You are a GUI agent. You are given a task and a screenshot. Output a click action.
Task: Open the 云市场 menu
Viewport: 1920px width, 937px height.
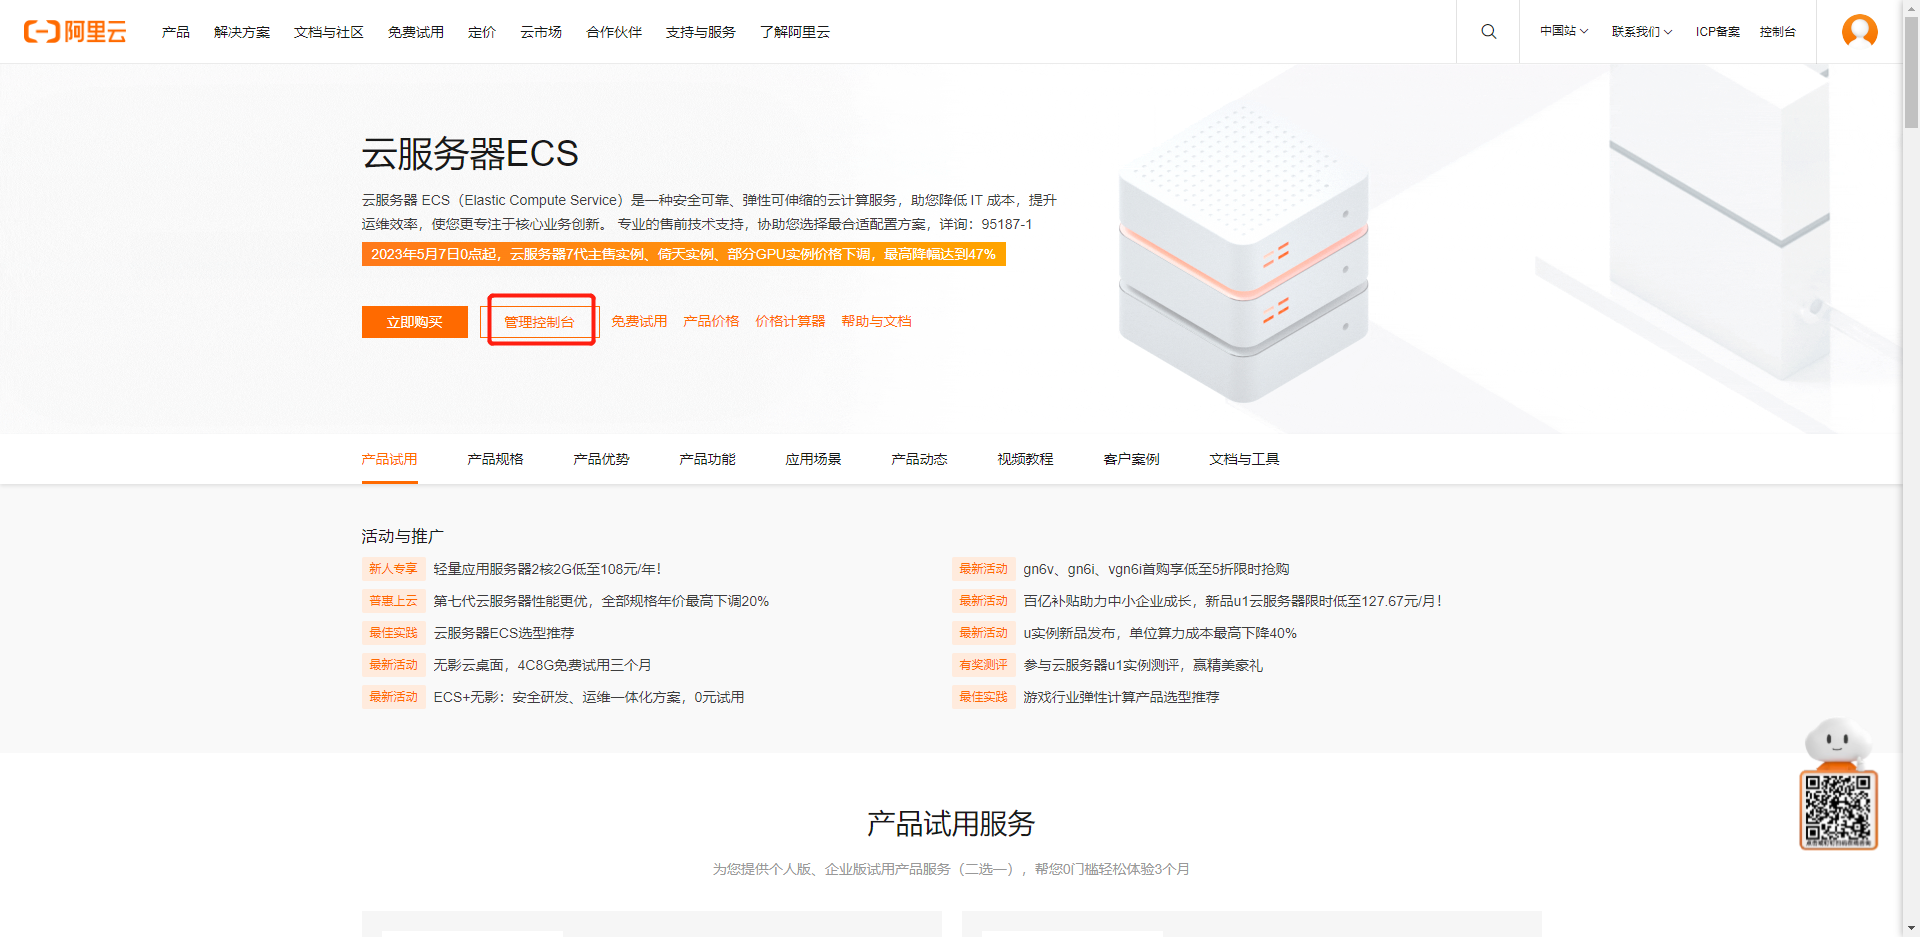click(x=541, y=32)
